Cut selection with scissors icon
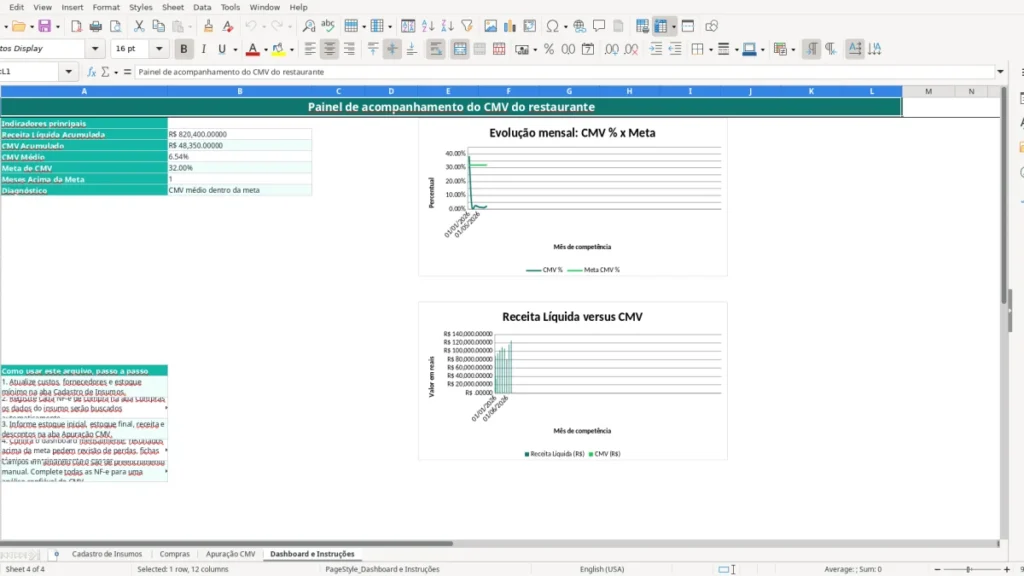This screenshot has width=1024, height=576. 139,26
